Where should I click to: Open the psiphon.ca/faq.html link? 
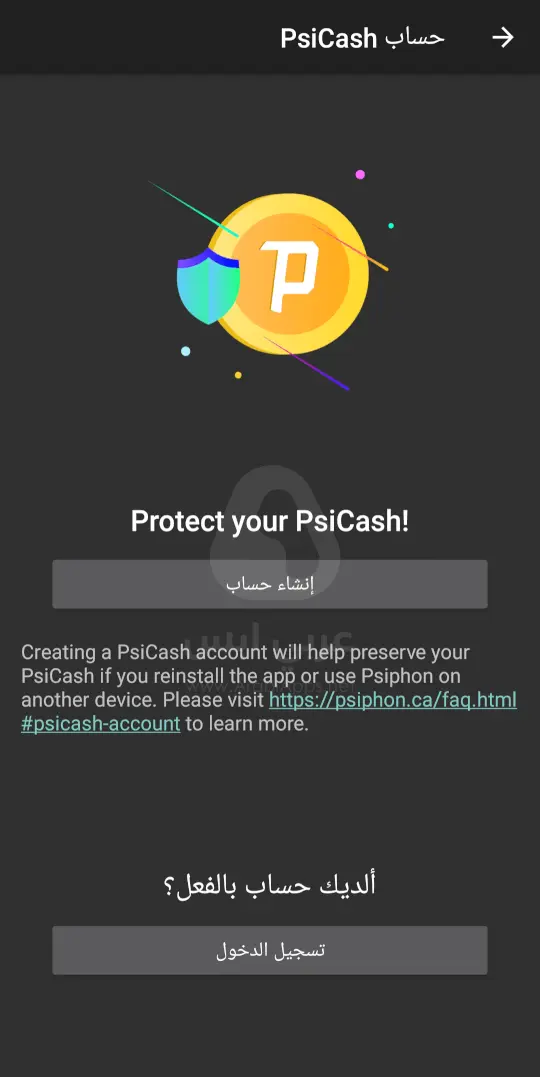coord(393,700)
